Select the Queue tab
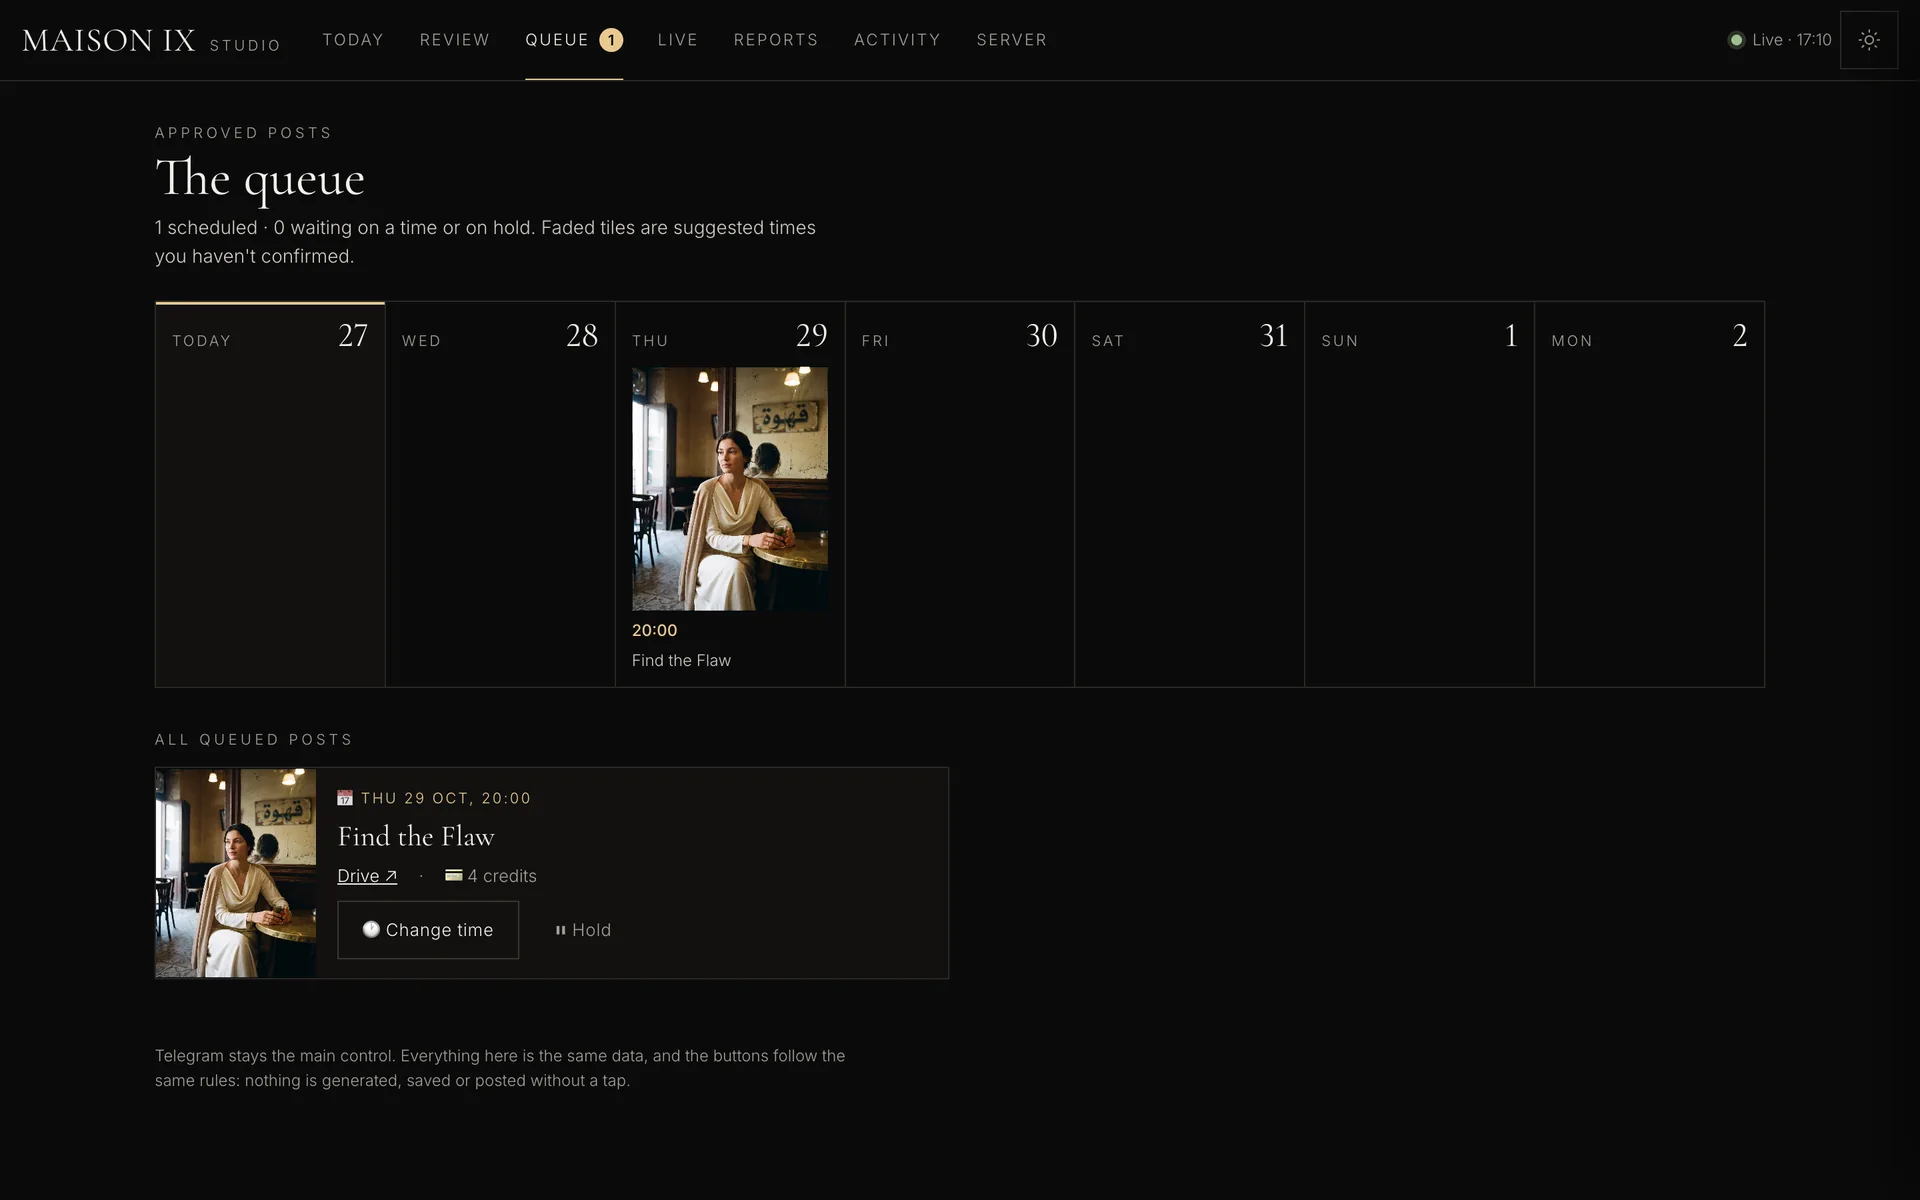Screen dimensions: 1920x1200 (574, 40)
